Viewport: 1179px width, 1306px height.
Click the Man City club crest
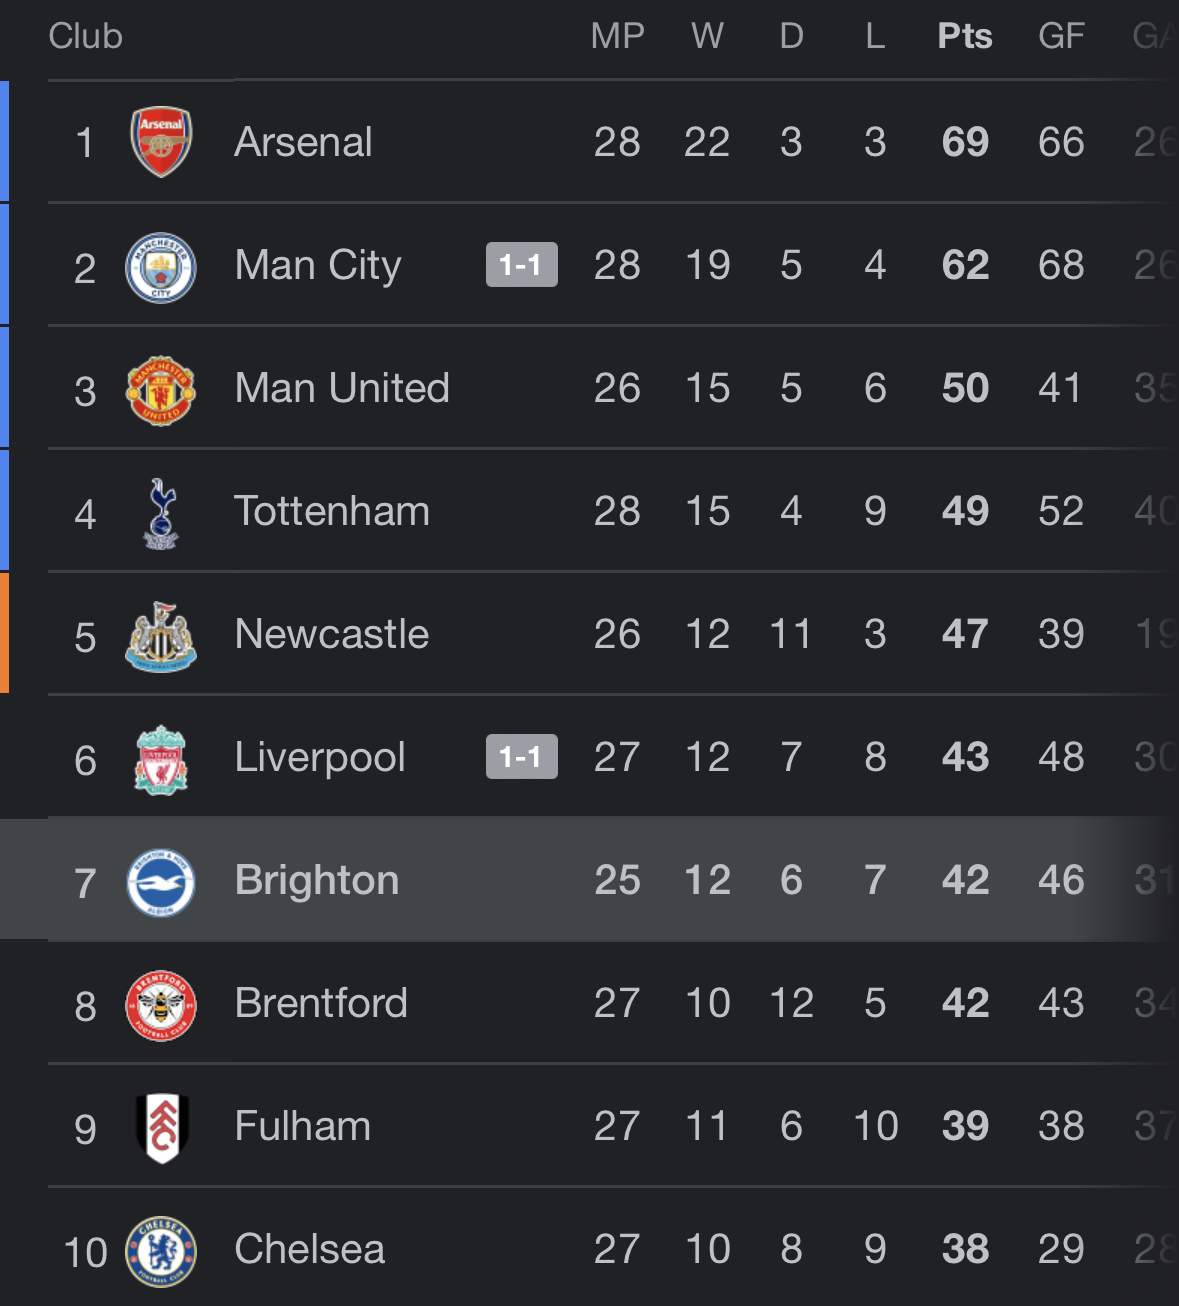point(161,267)
